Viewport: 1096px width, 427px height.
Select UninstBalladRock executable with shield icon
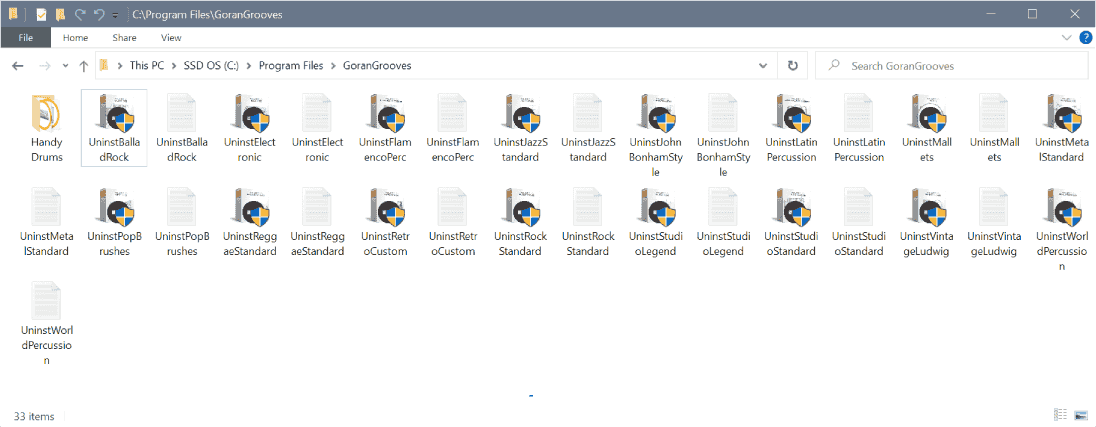coord(114,128)
